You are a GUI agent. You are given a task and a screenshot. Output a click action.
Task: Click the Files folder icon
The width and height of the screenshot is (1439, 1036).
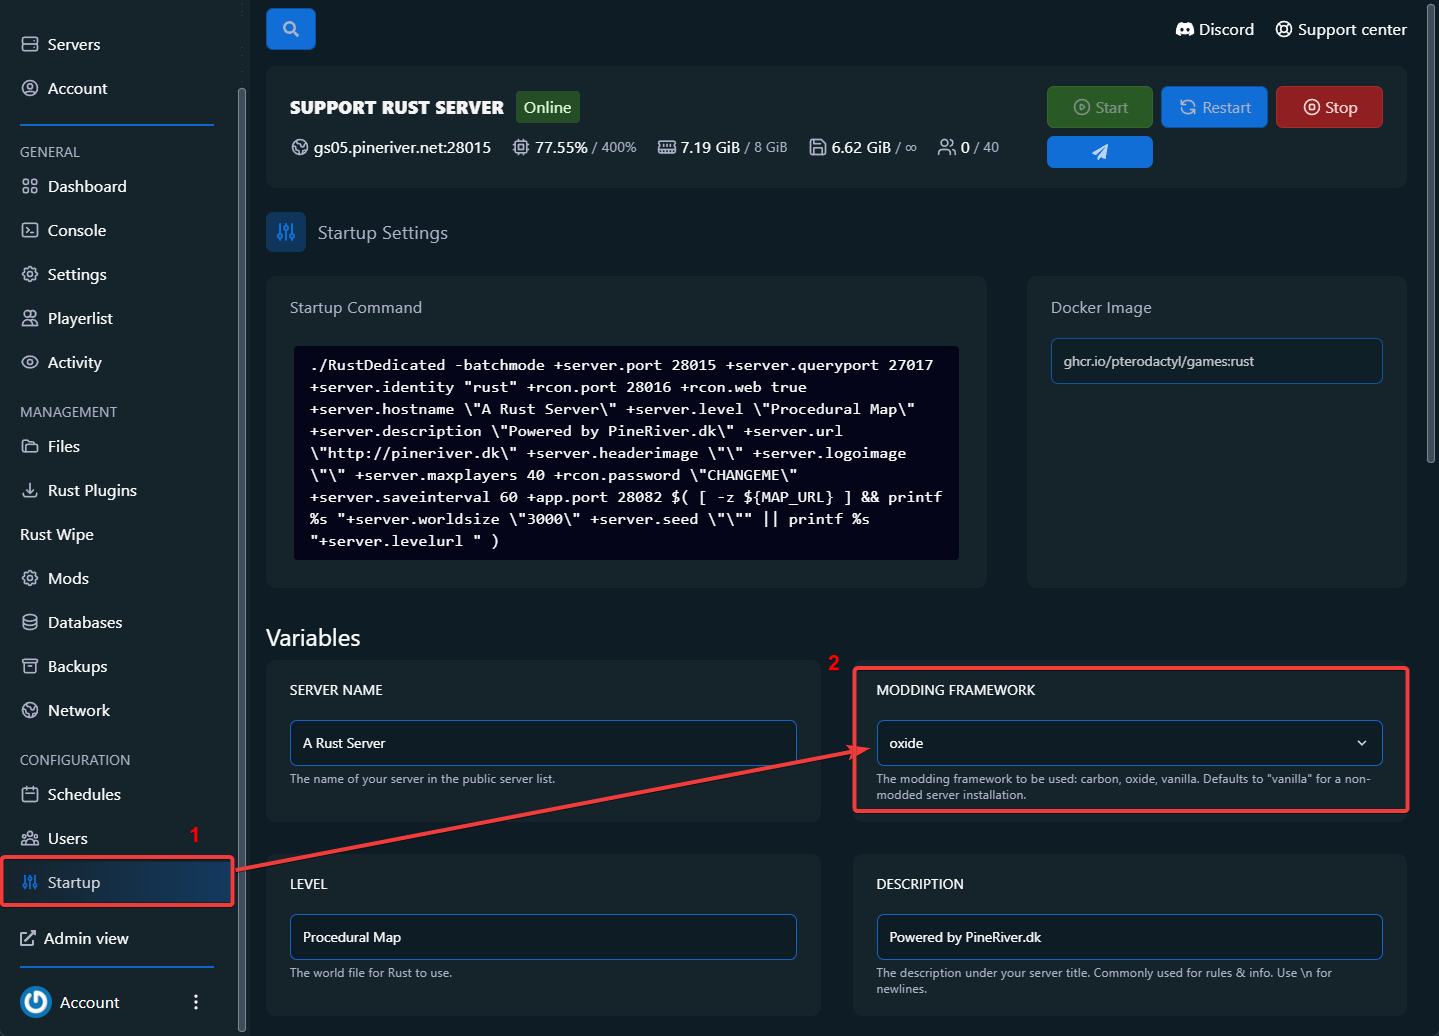[30, 446]
